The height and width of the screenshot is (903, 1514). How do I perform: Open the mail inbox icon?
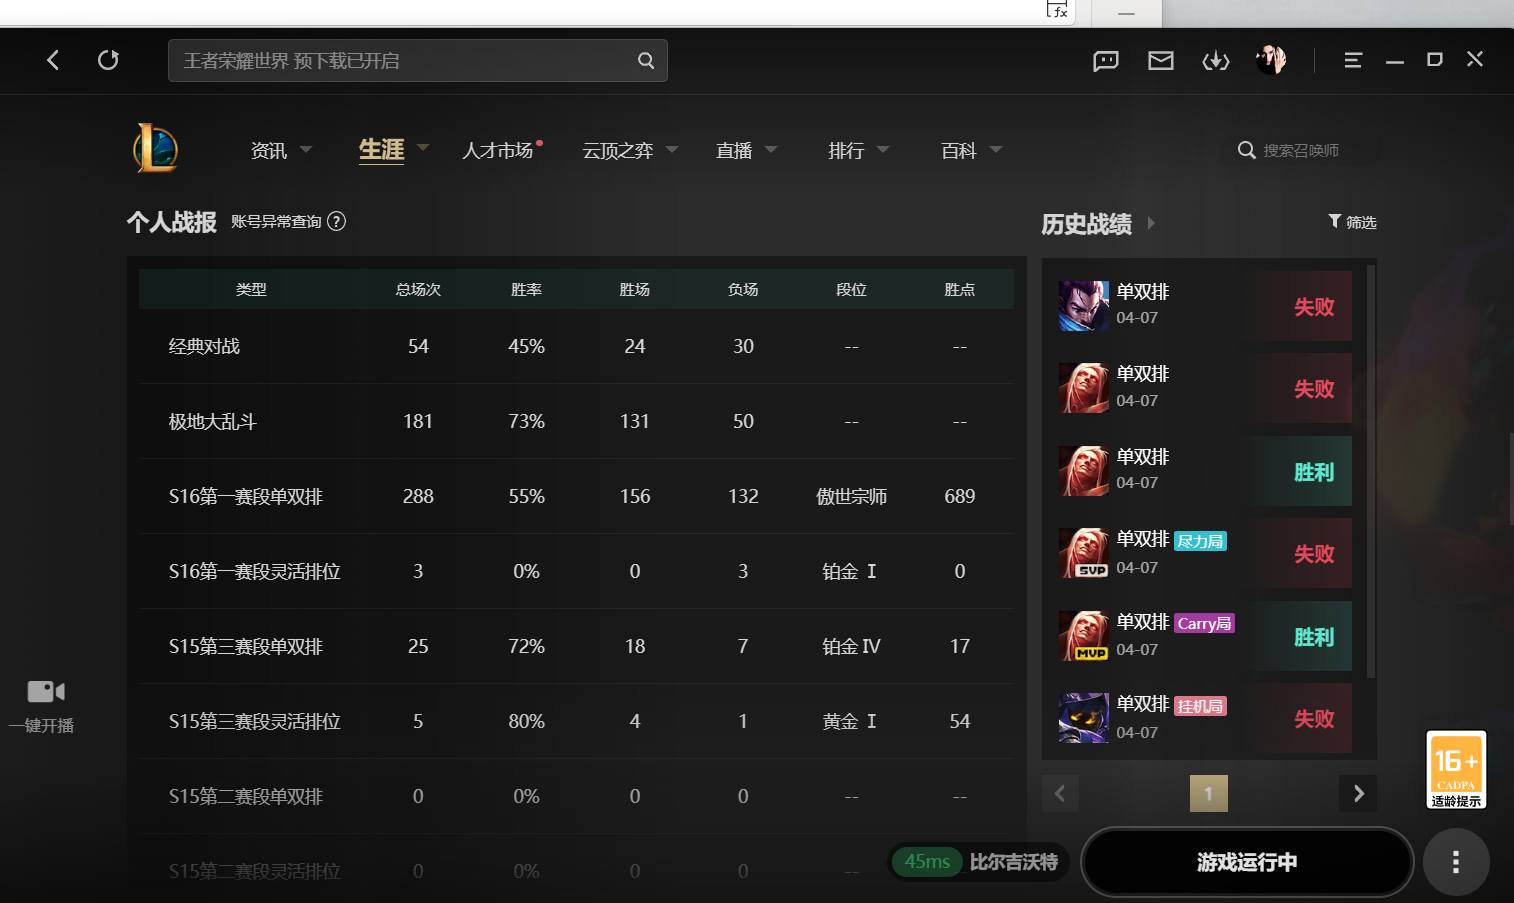click(1160, 60)
